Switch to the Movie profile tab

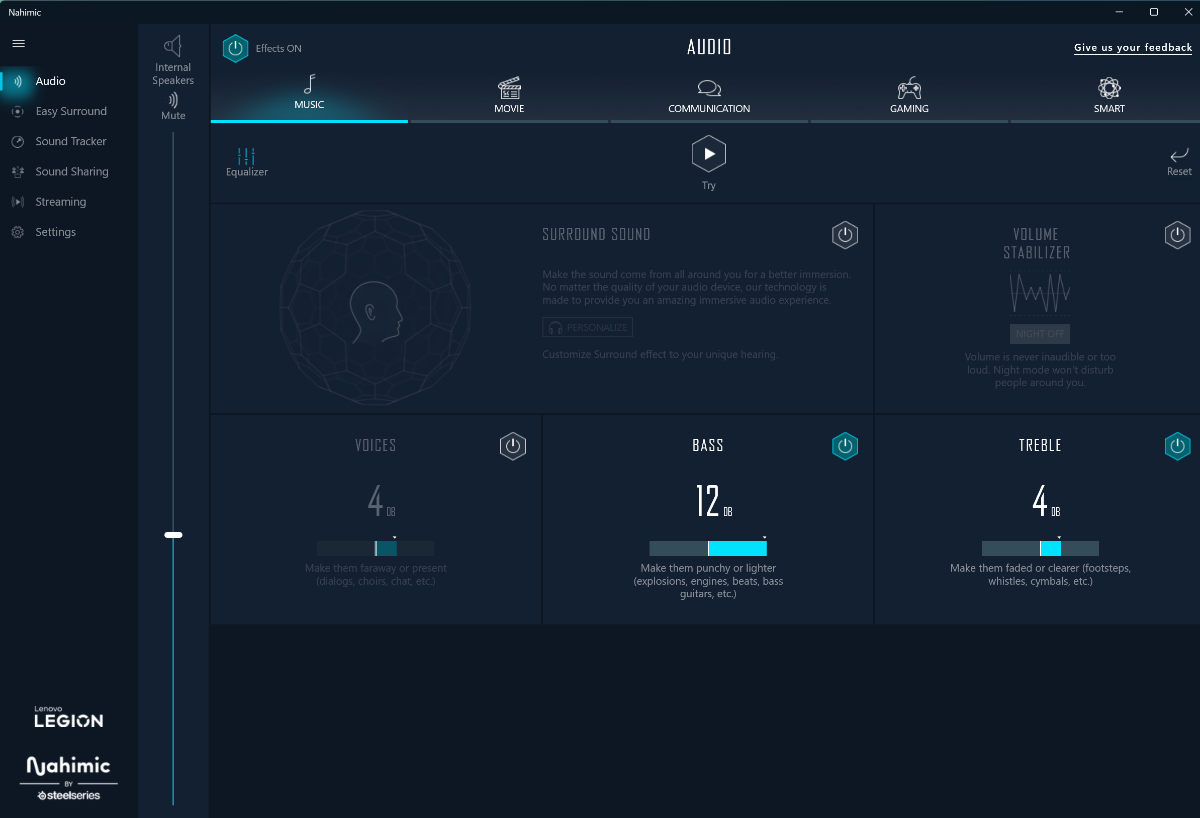tap(509, 96)
